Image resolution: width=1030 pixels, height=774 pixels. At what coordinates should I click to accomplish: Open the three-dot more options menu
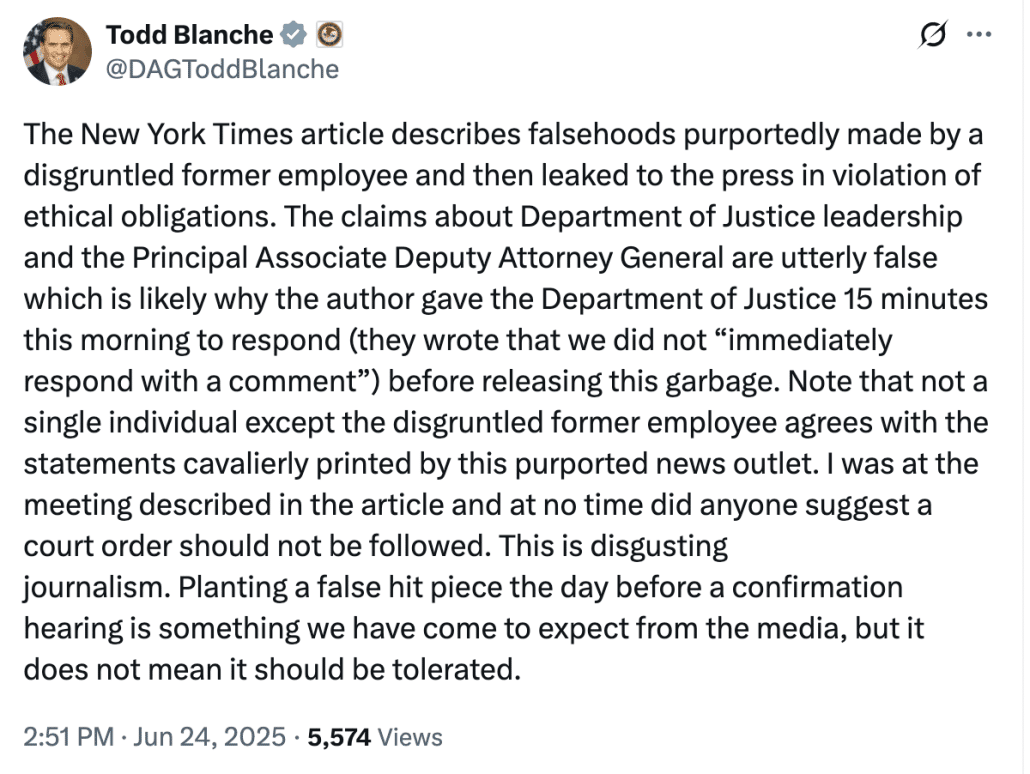pyautogui.click(x=977, y=35)
